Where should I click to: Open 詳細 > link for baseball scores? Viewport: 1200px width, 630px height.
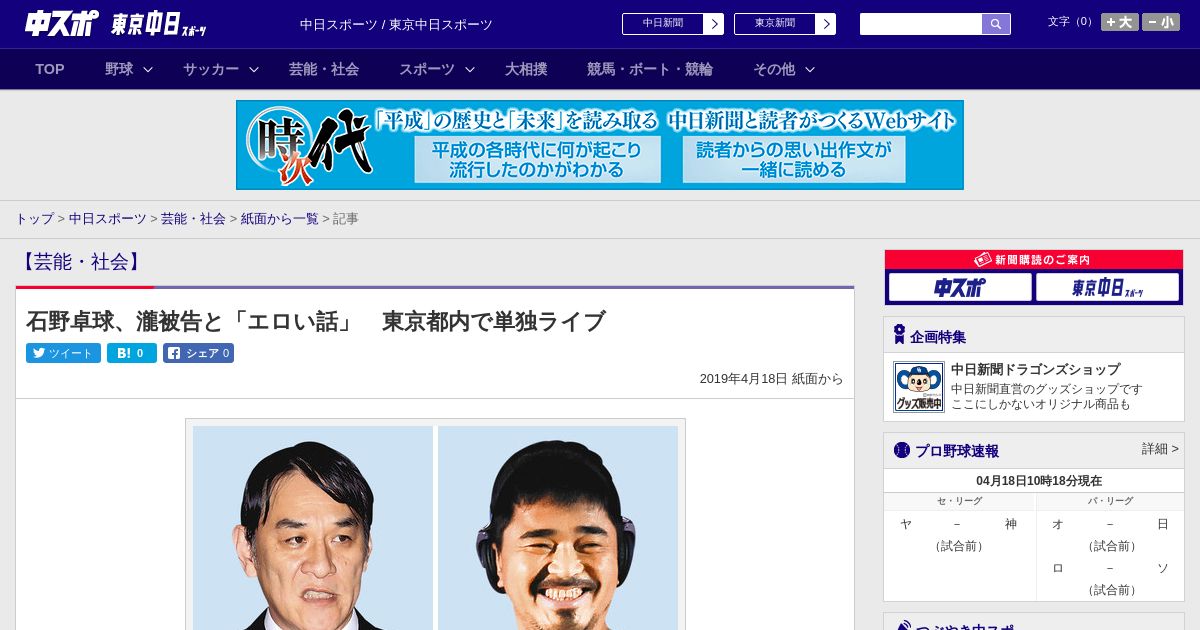(1160, 449)
